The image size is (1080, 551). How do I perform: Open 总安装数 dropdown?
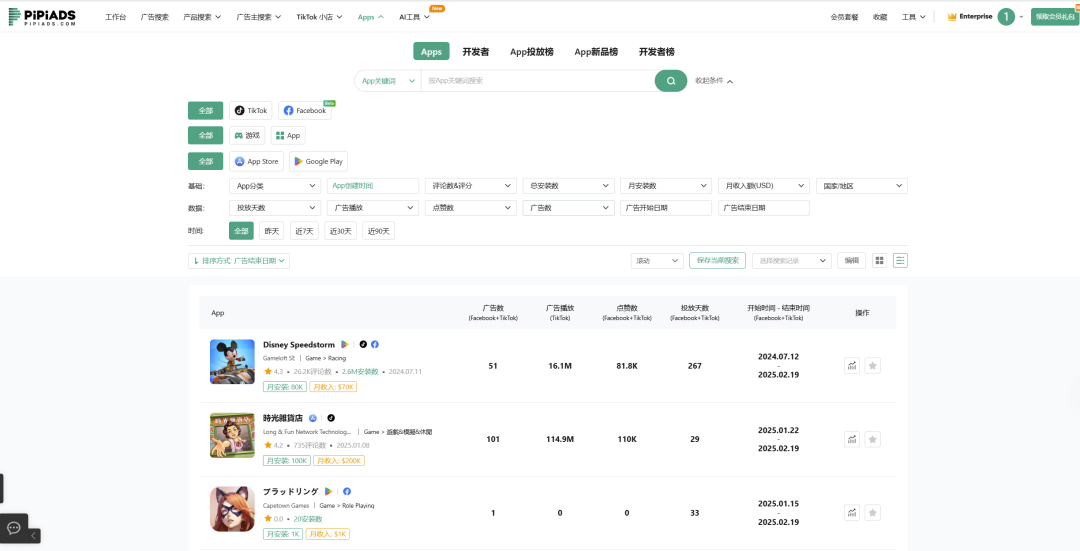(x=568, y=186)
